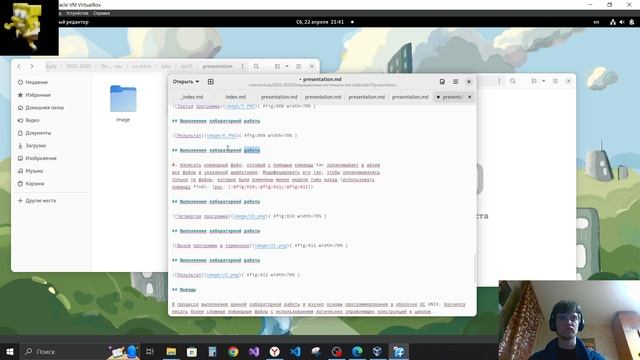Click the Вызов программы в терминале caption text
Image resolution: width=640 pixels, height=360 pixels.
pos(212,245)
